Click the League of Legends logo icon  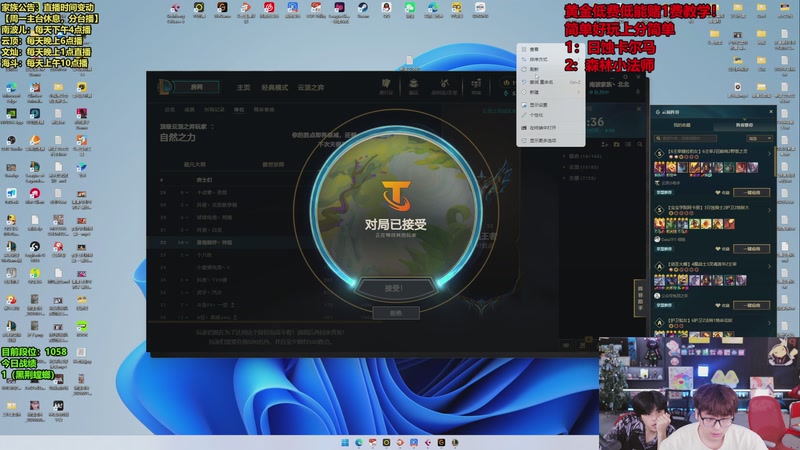[165, 87]
